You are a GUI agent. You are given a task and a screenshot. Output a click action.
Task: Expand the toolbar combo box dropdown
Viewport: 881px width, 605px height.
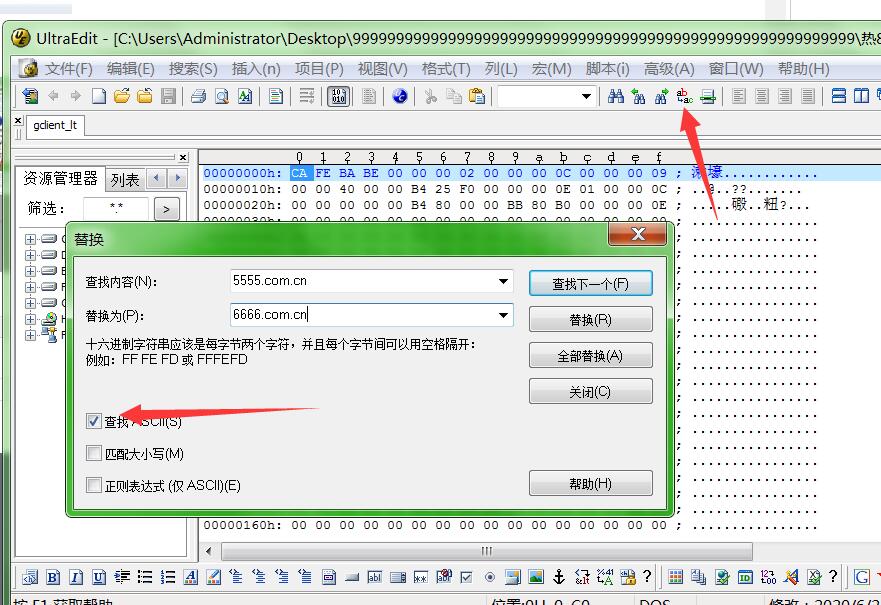586,96
